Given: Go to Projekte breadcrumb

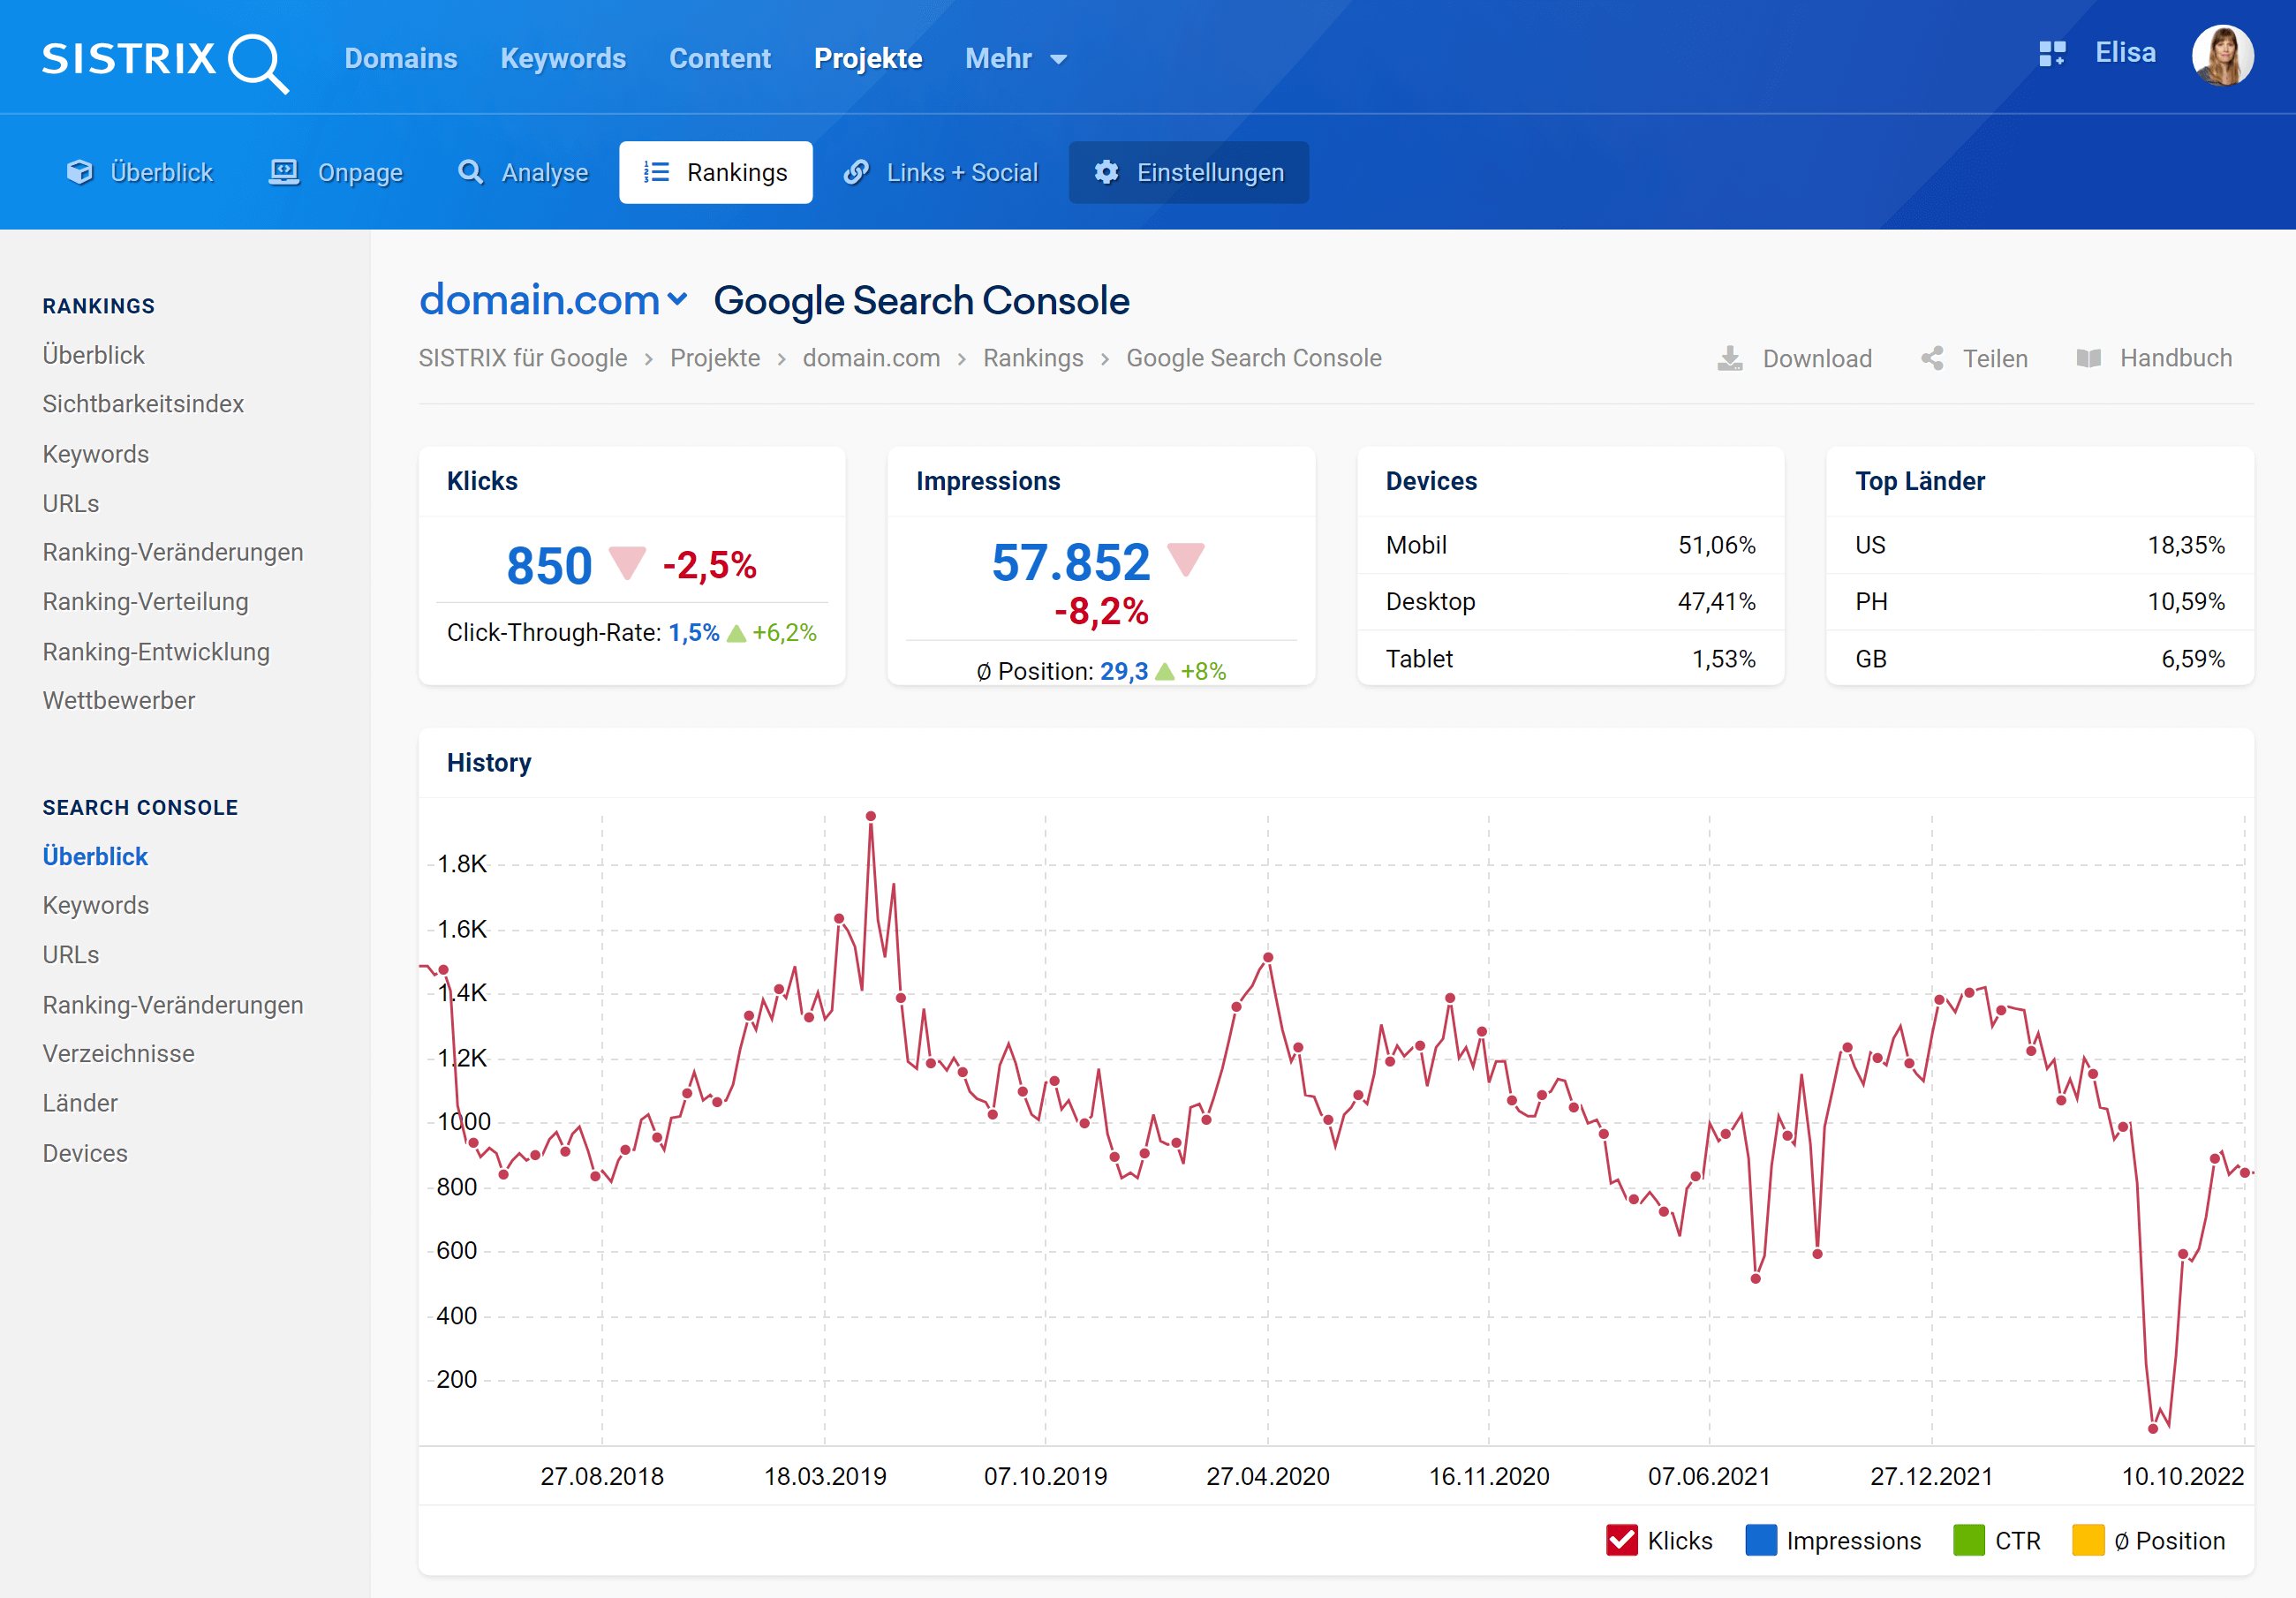Looking at the screenshot, I should click(715, 358).
